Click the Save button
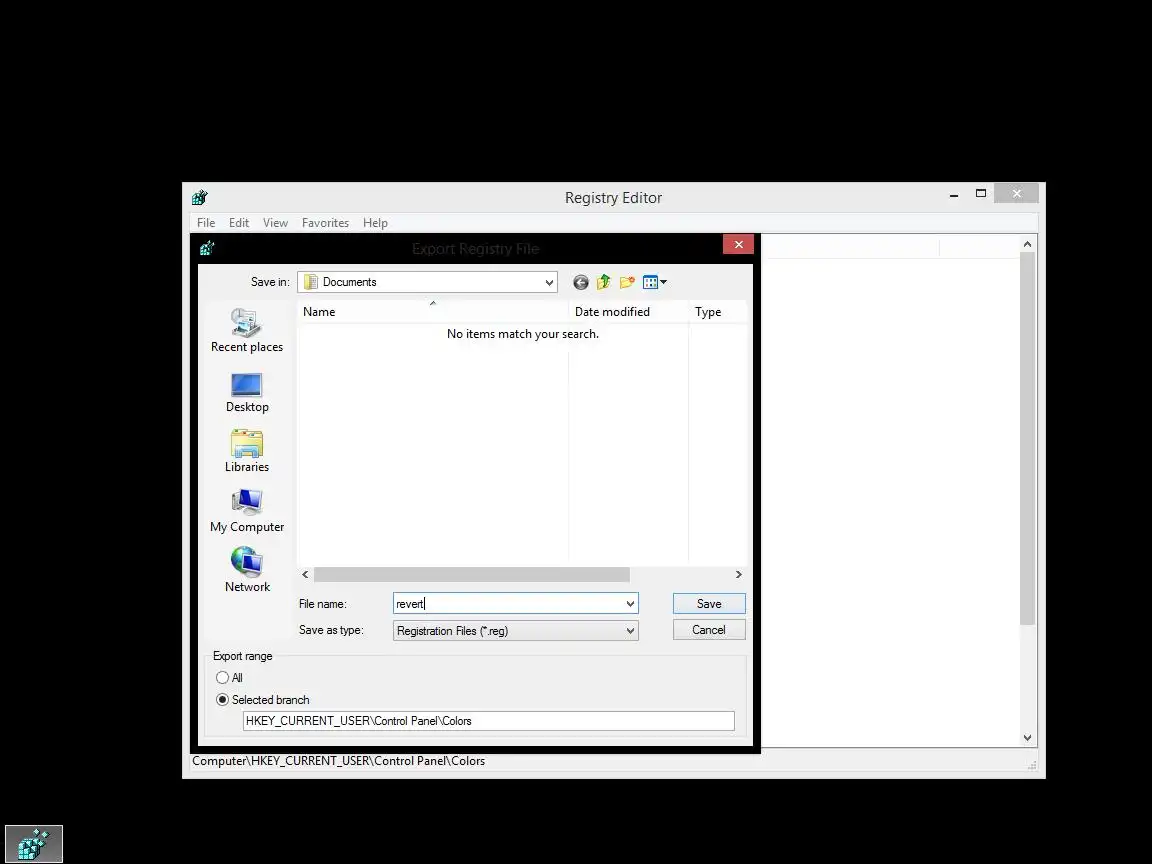Screen dimensions: 1152x864 [709, 604]
